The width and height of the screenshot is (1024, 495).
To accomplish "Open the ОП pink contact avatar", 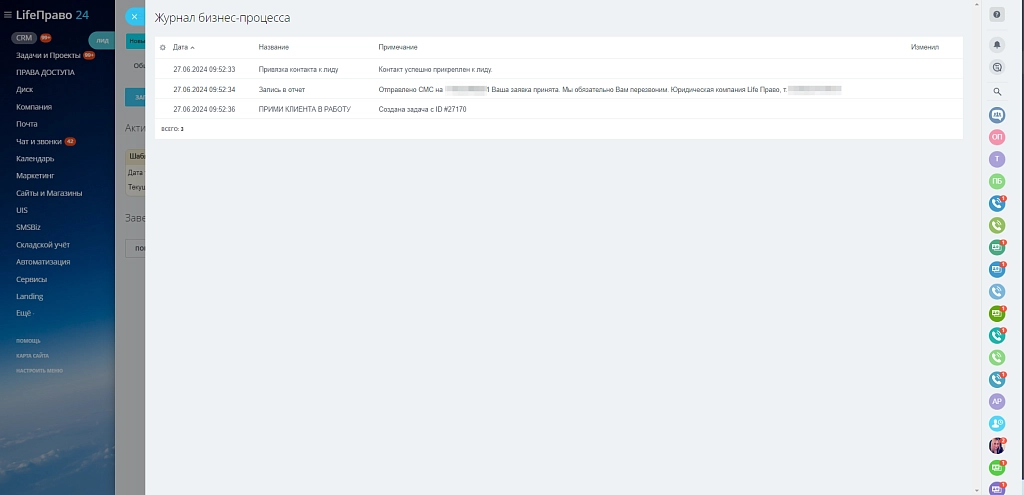I will click(x=997, y=137).
